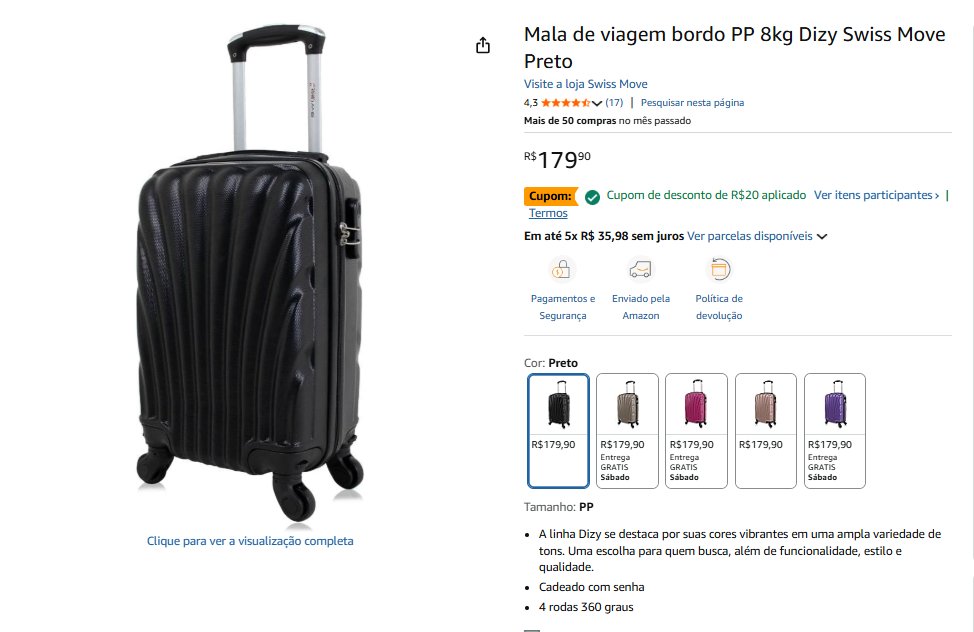Viewport: 974px width, 632px height.
Task: Click the Enviado pela Amazon delivery truck icon
Action: click(x=640, y=269)
